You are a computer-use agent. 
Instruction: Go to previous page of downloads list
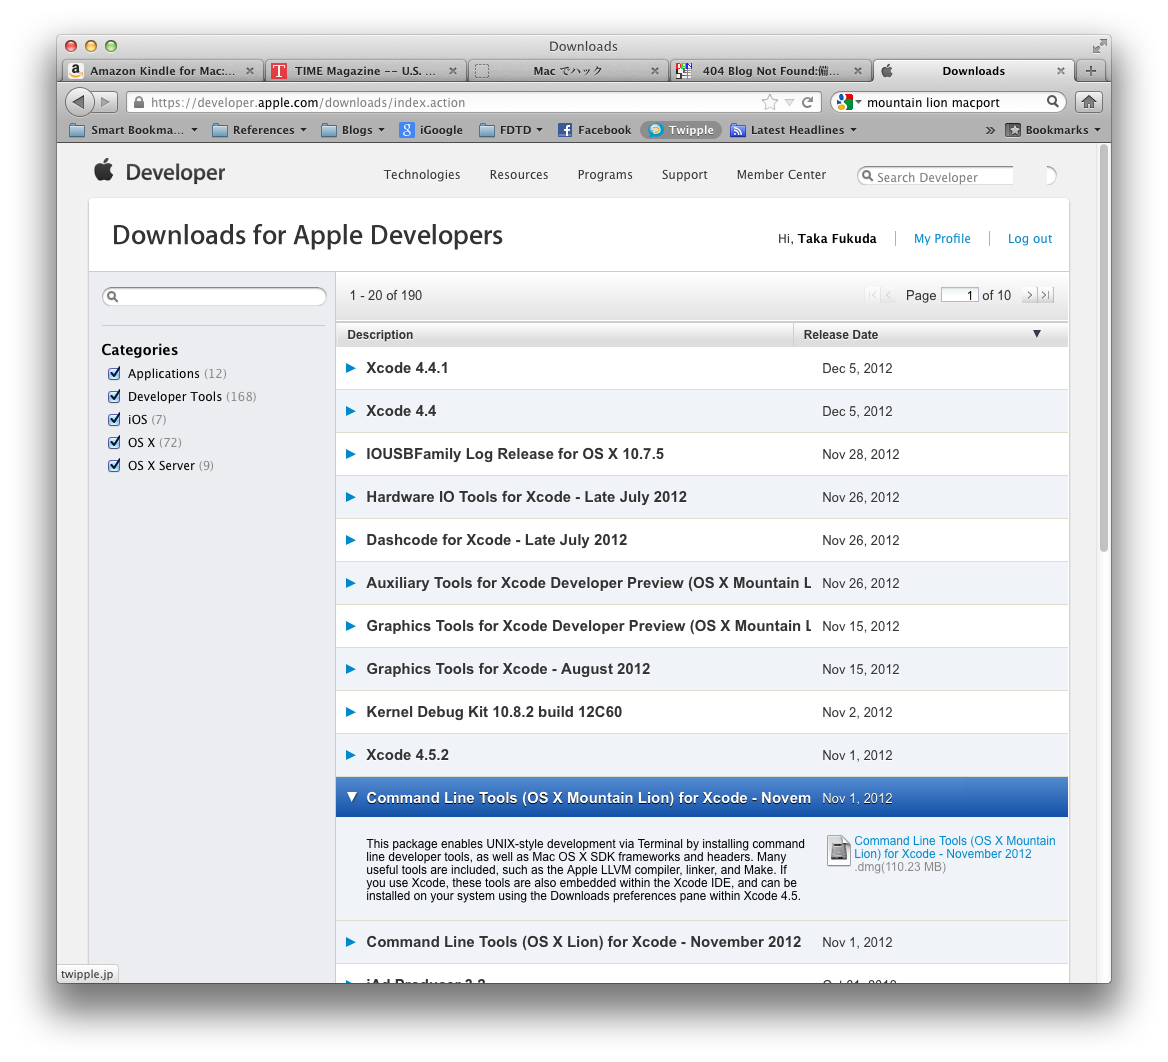pyautogui.click(x=887, y=295)
